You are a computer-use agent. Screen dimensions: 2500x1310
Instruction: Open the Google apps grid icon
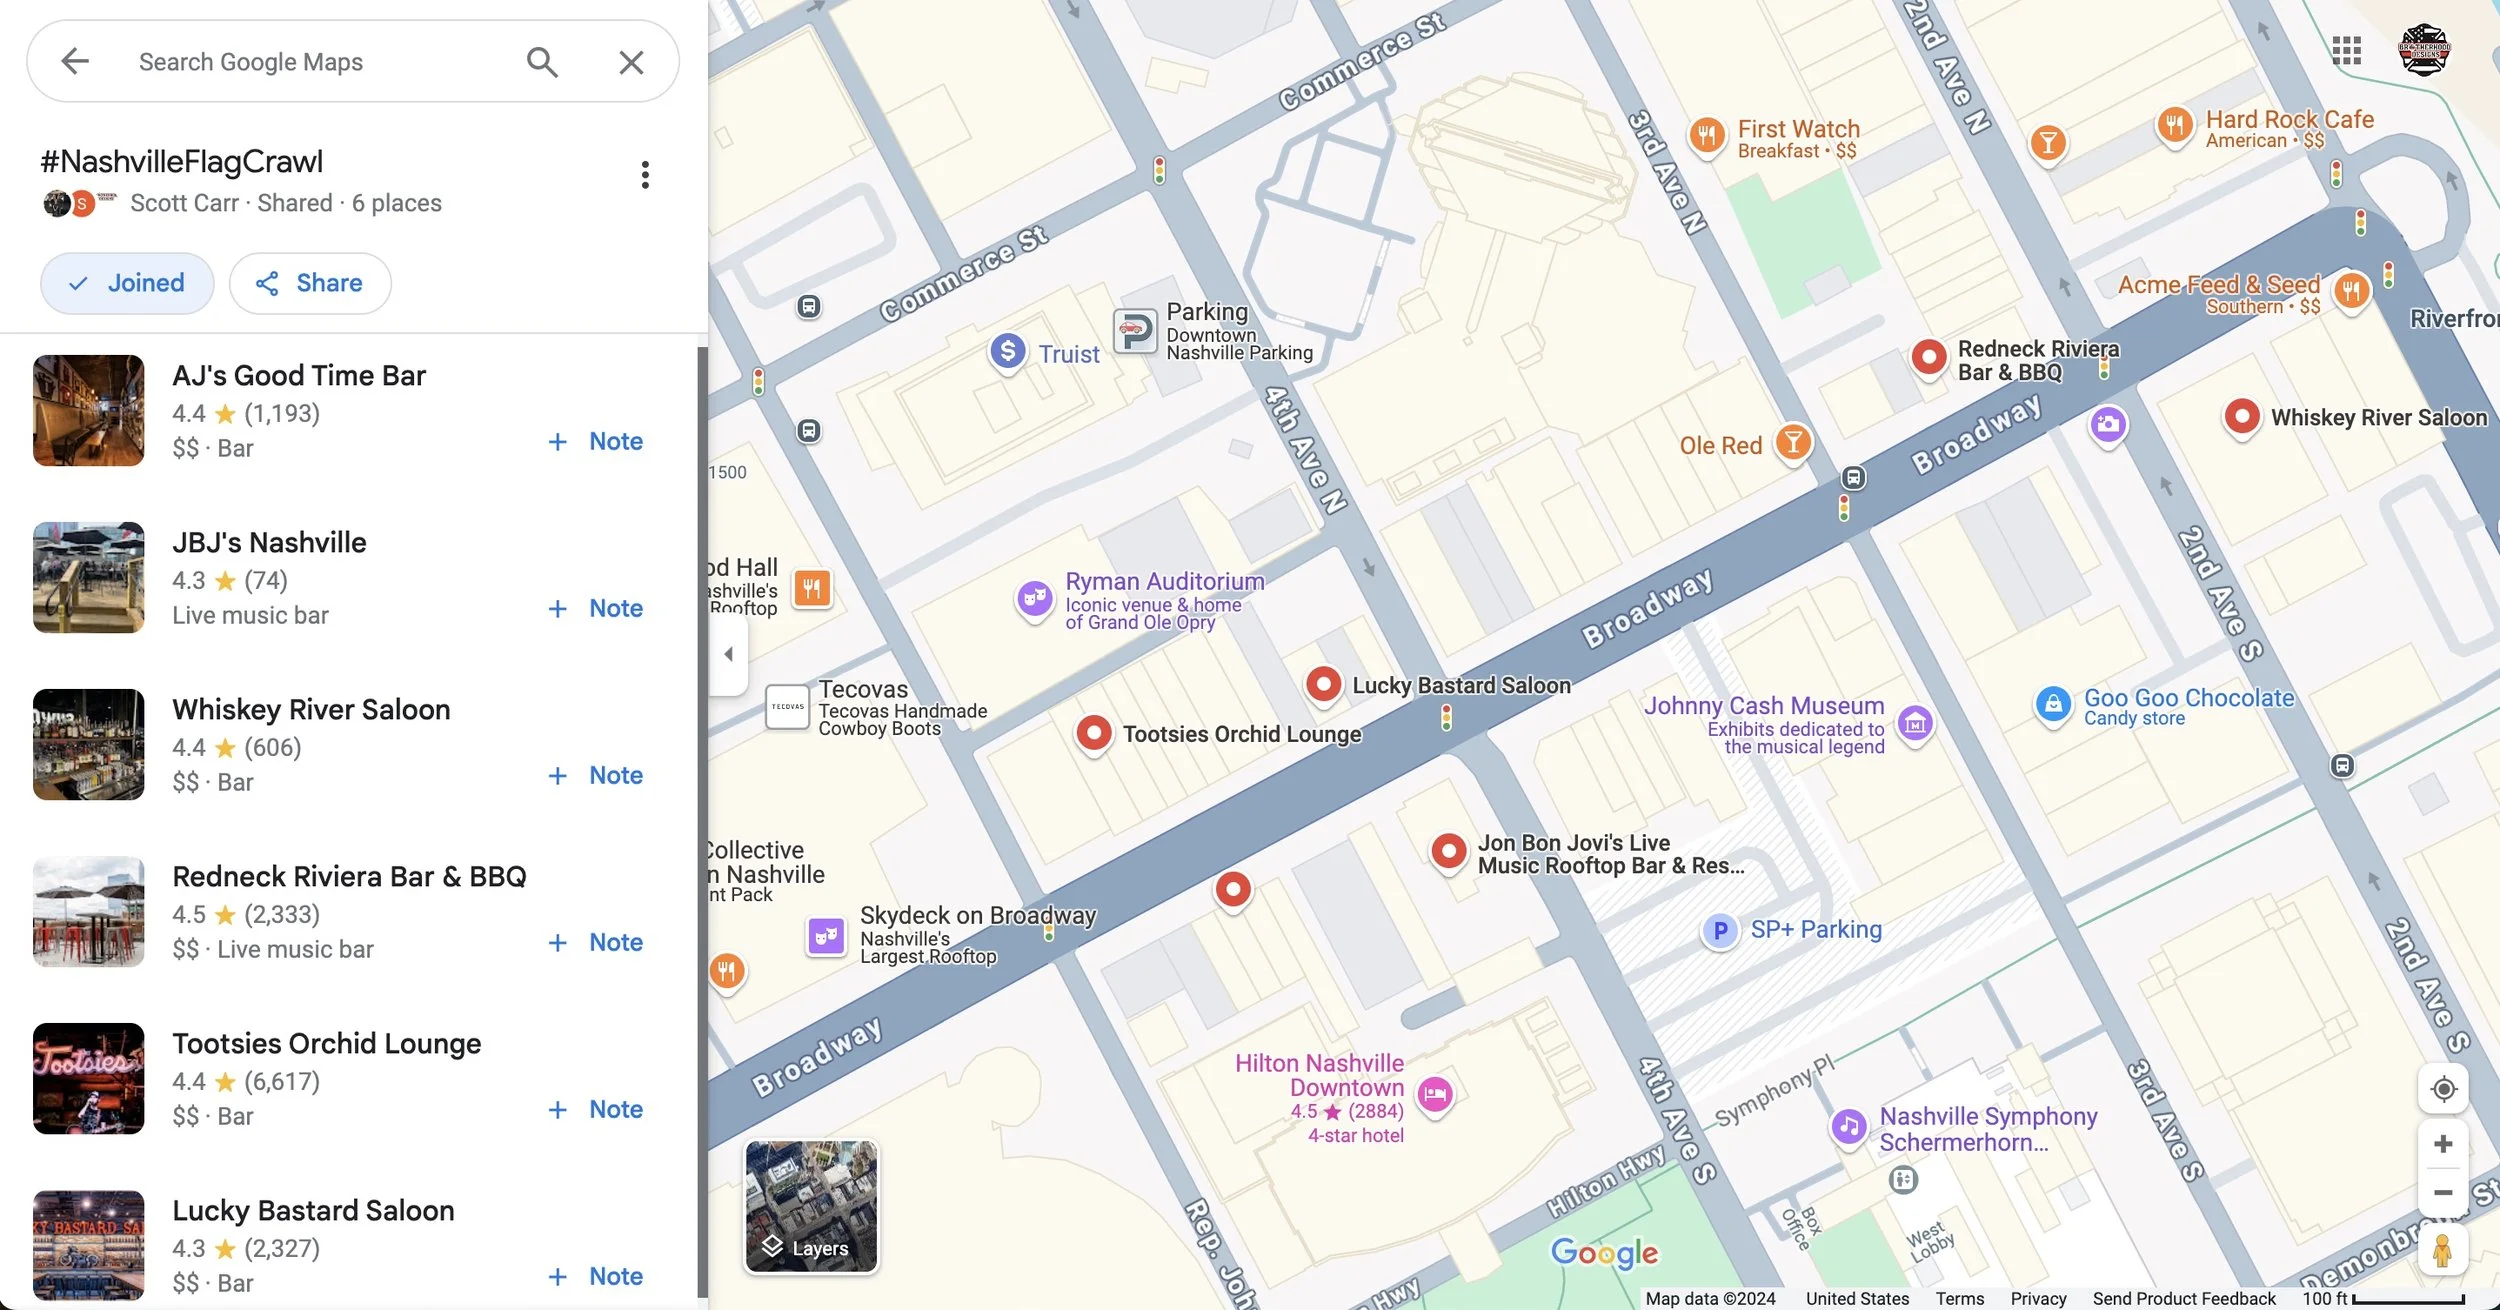tap(2346, 50)
